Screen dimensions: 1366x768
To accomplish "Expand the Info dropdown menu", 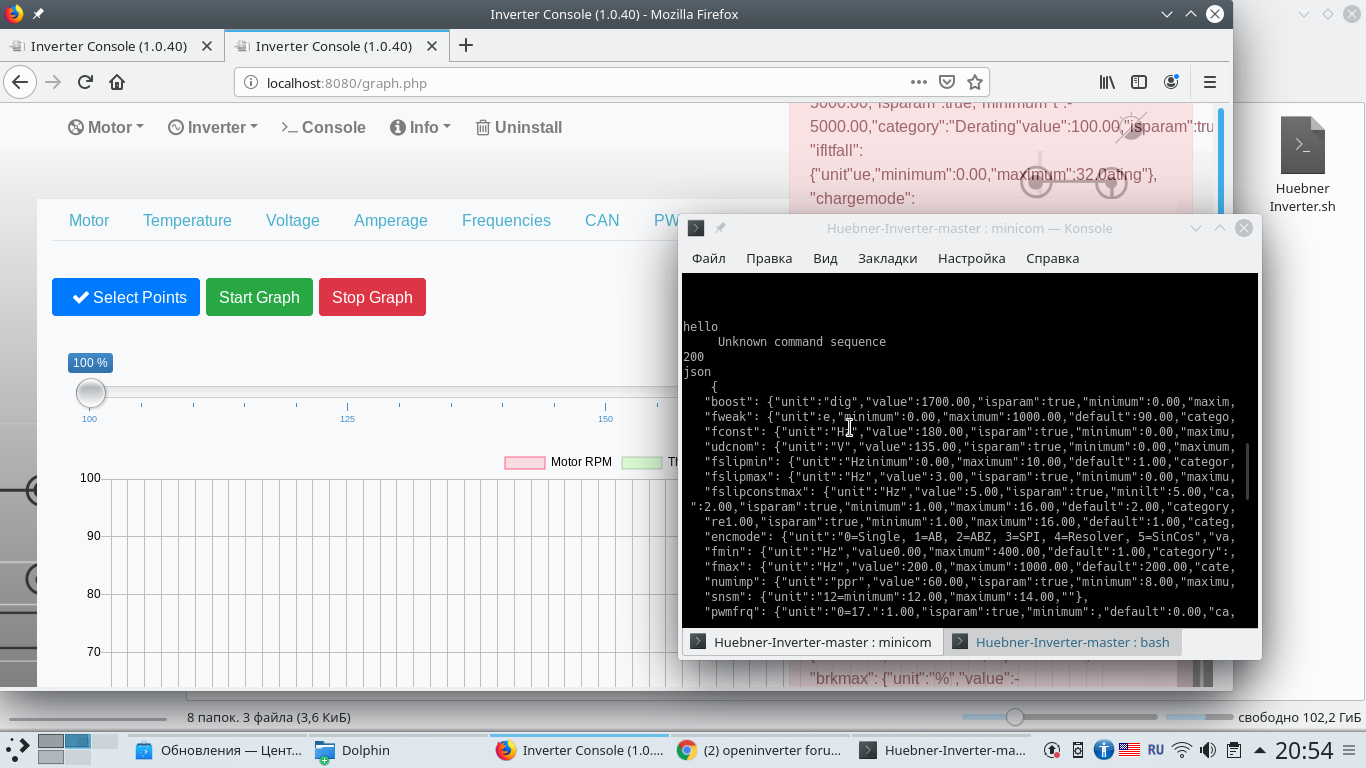I will click(x=420, y=127).
